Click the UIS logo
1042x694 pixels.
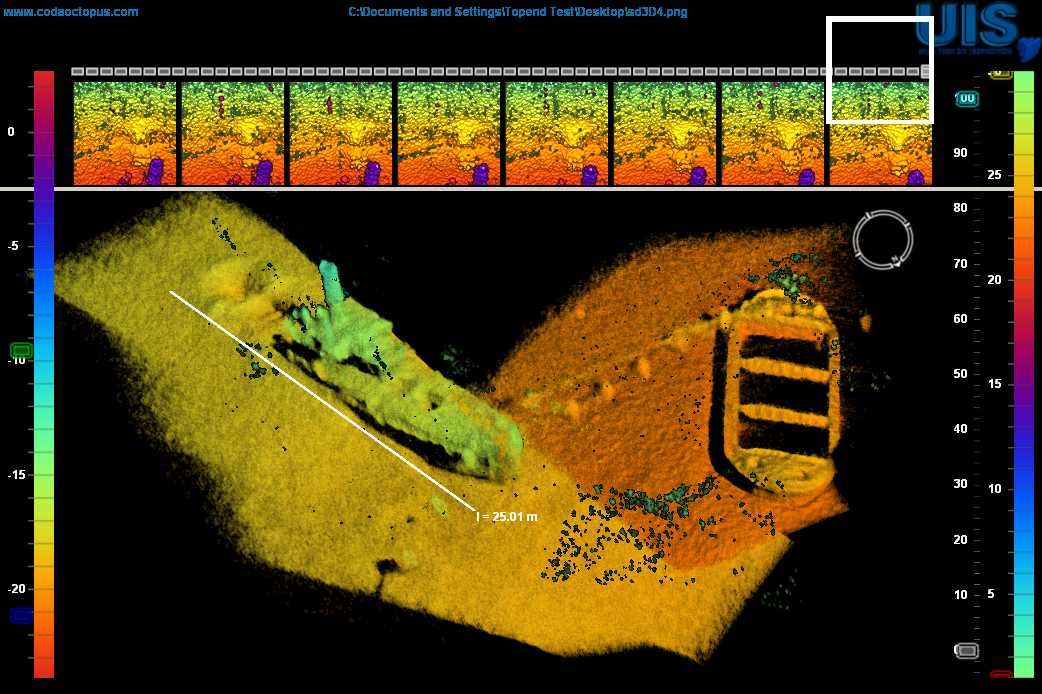[975, 30]
